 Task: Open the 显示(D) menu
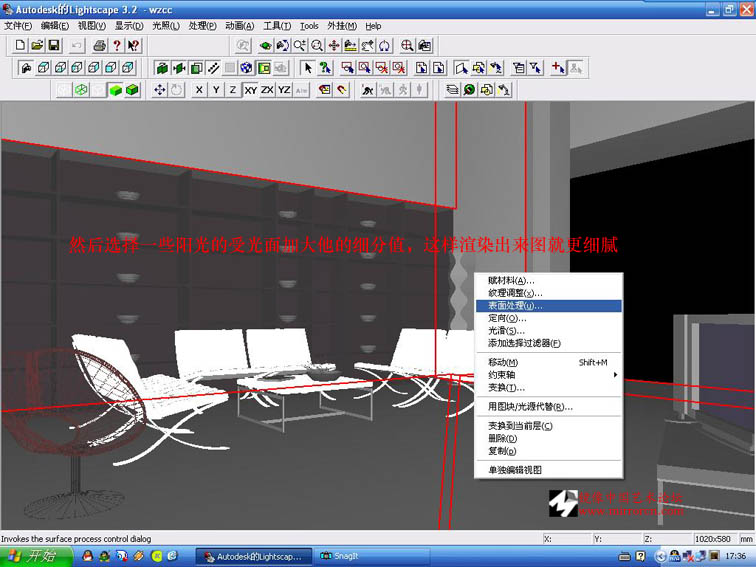[129, 26]
